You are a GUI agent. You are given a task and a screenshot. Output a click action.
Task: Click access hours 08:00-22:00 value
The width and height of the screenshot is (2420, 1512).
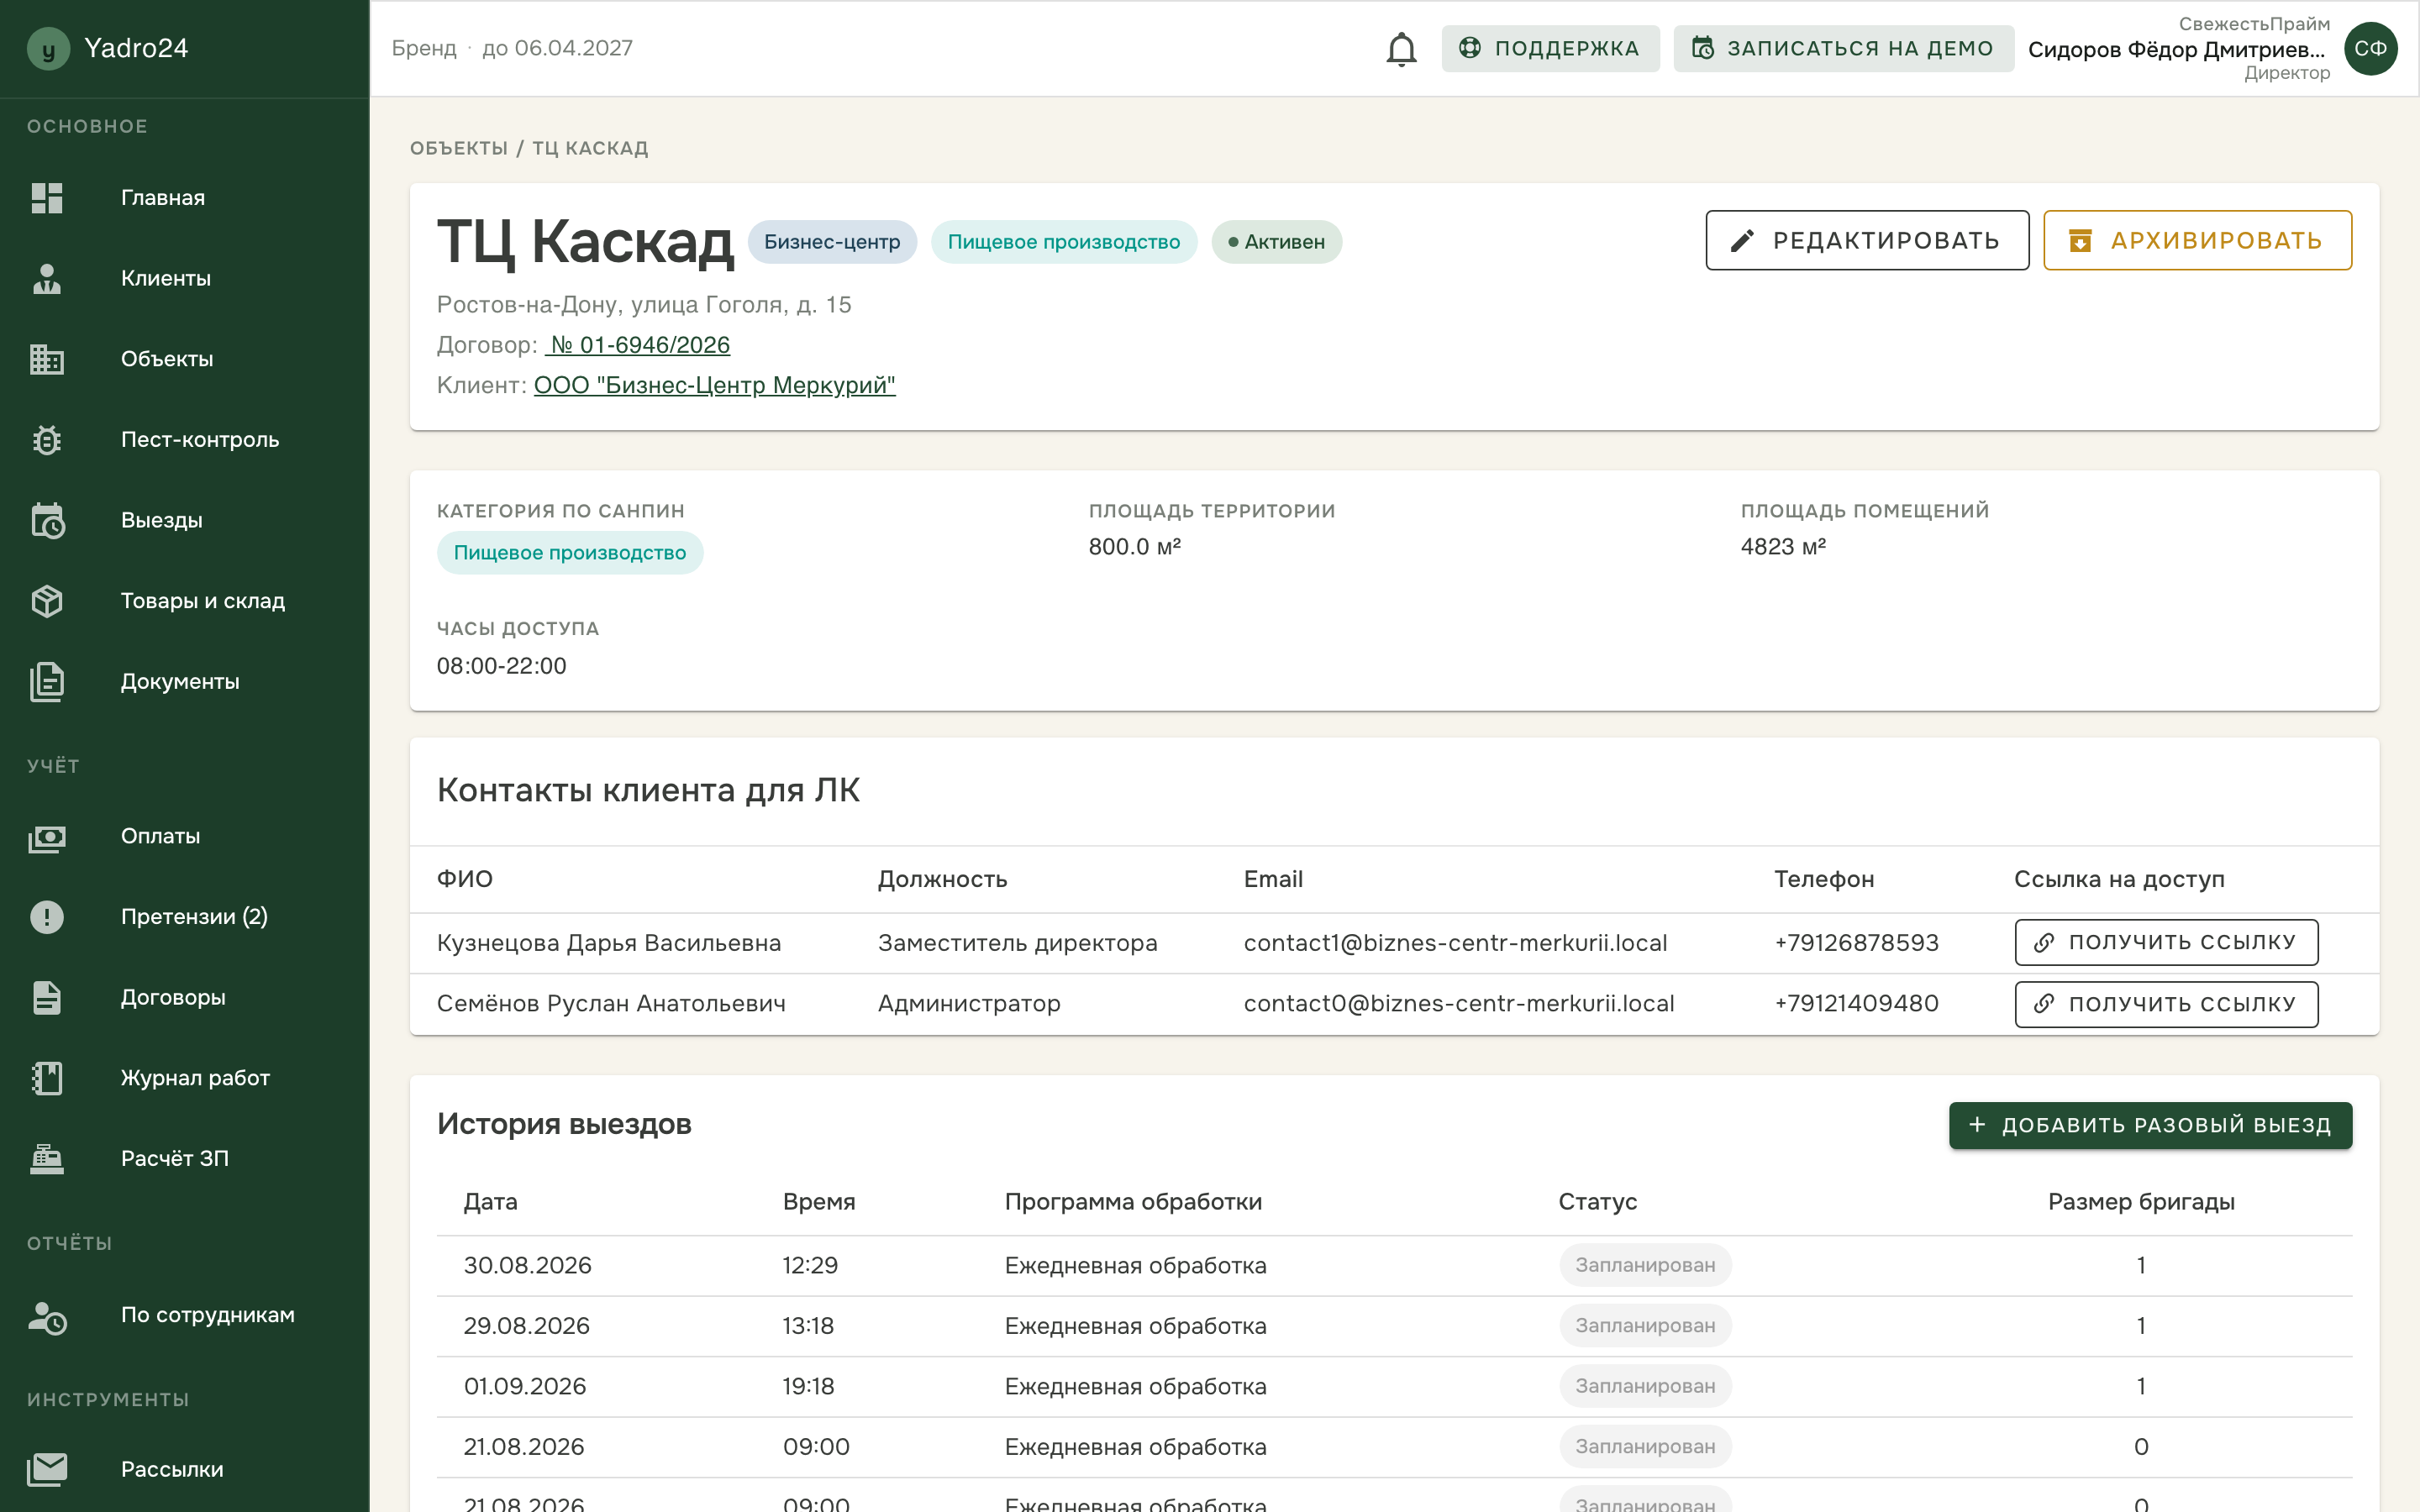click(501, 666)
